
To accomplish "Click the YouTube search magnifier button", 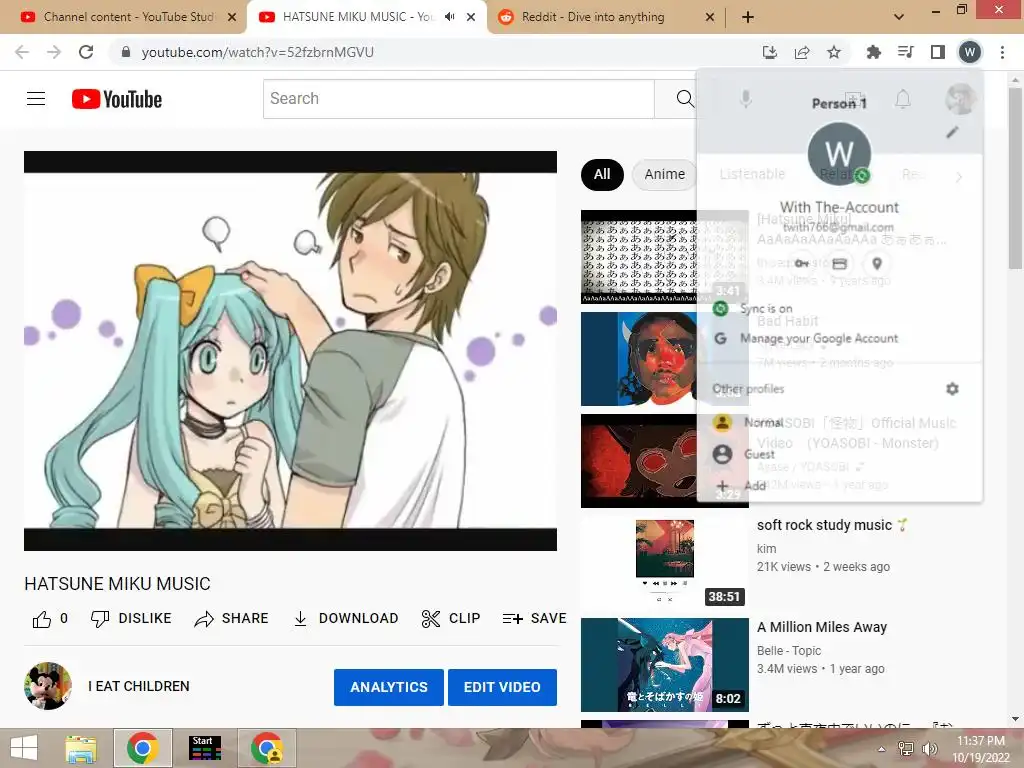I will click(x=684, y=99).
